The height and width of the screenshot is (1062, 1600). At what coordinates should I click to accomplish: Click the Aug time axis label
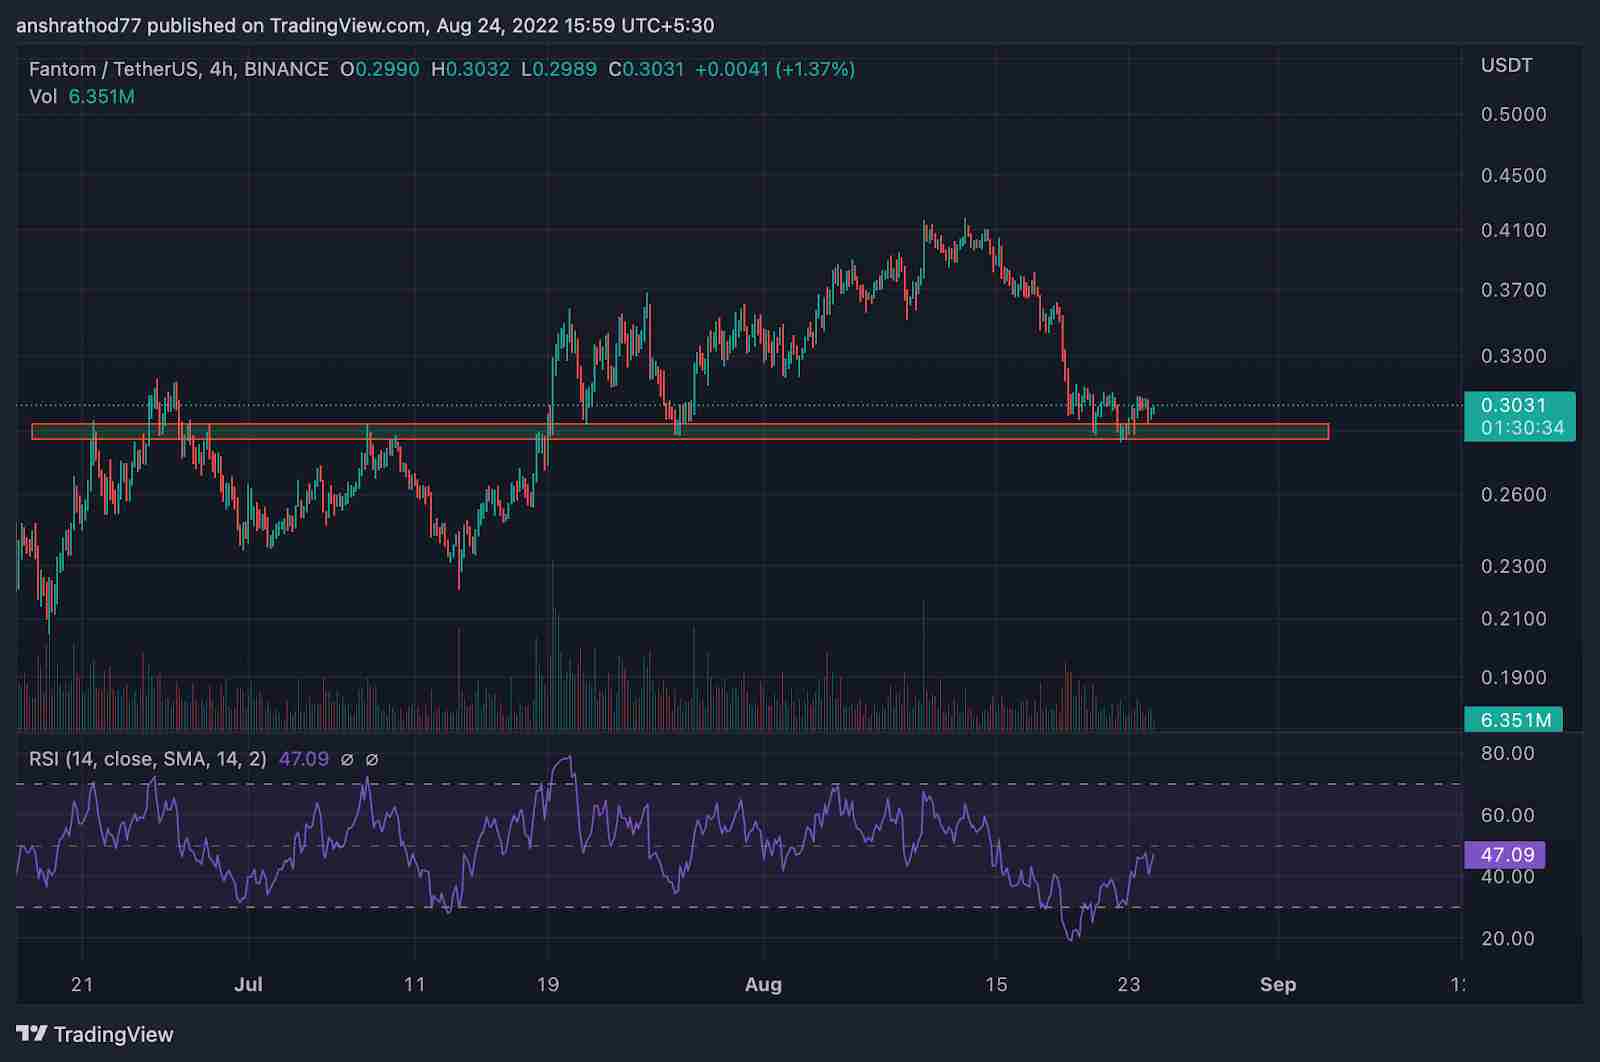point(763,984)
